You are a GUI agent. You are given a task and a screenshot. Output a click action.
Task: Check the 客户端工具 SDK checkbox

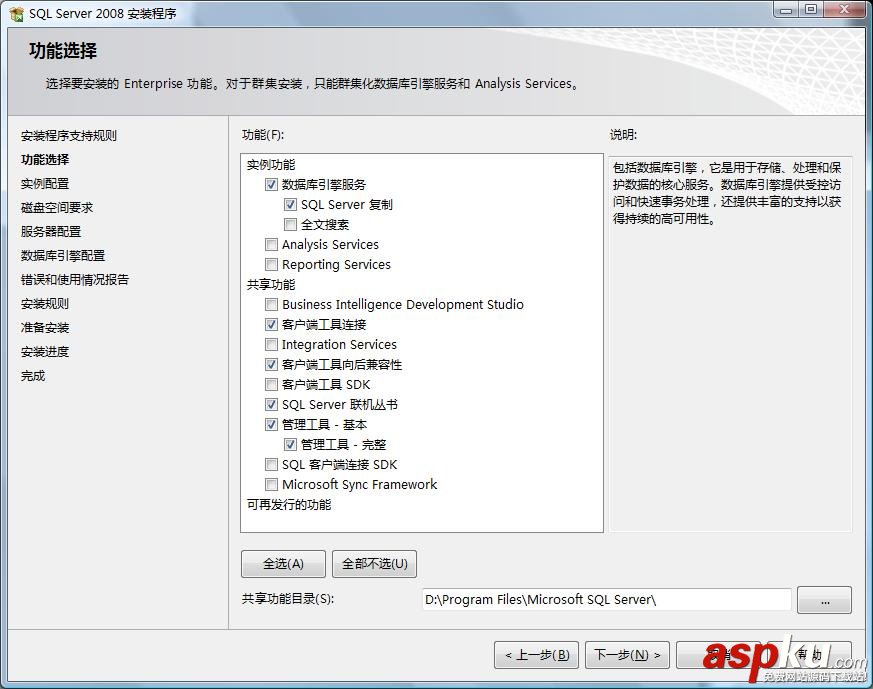tap(271, 385)
